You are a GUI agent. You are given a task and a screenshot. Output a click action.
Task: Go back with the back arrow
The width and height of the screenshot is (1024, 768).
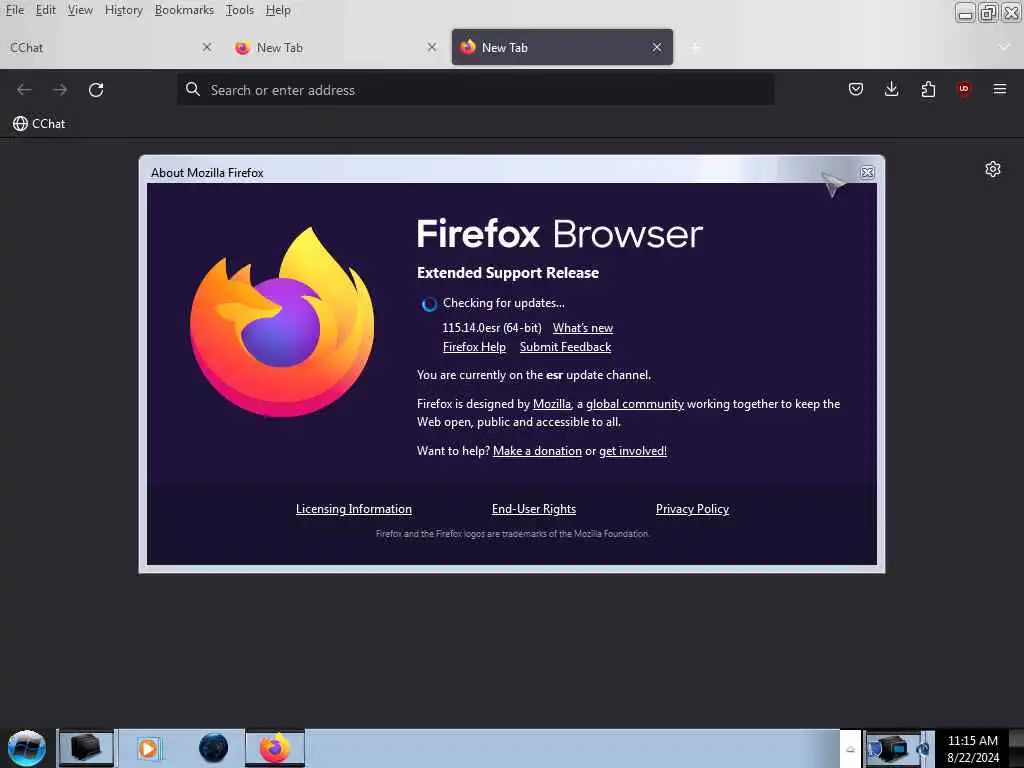(x=24, y=89)
